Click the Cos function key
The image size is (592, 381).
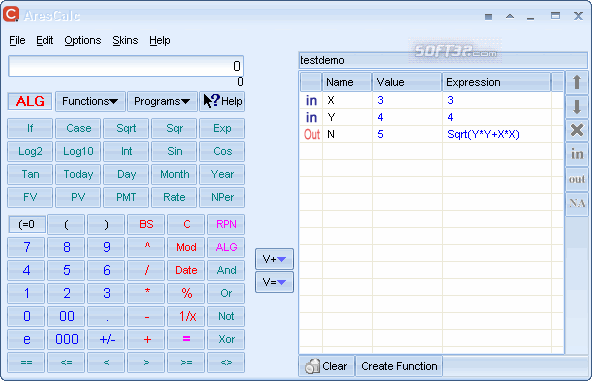tap(222, 151)
